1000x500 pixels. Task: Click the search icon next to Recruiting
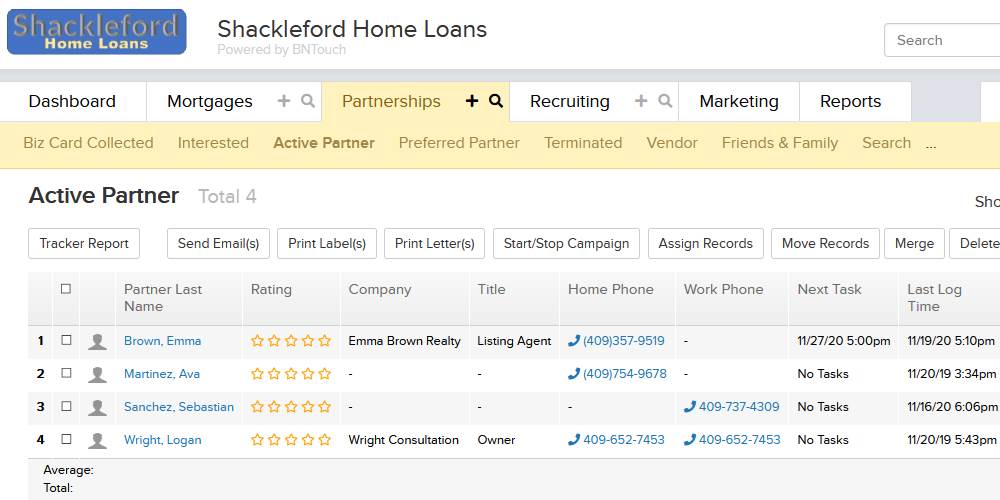(665, 101)
